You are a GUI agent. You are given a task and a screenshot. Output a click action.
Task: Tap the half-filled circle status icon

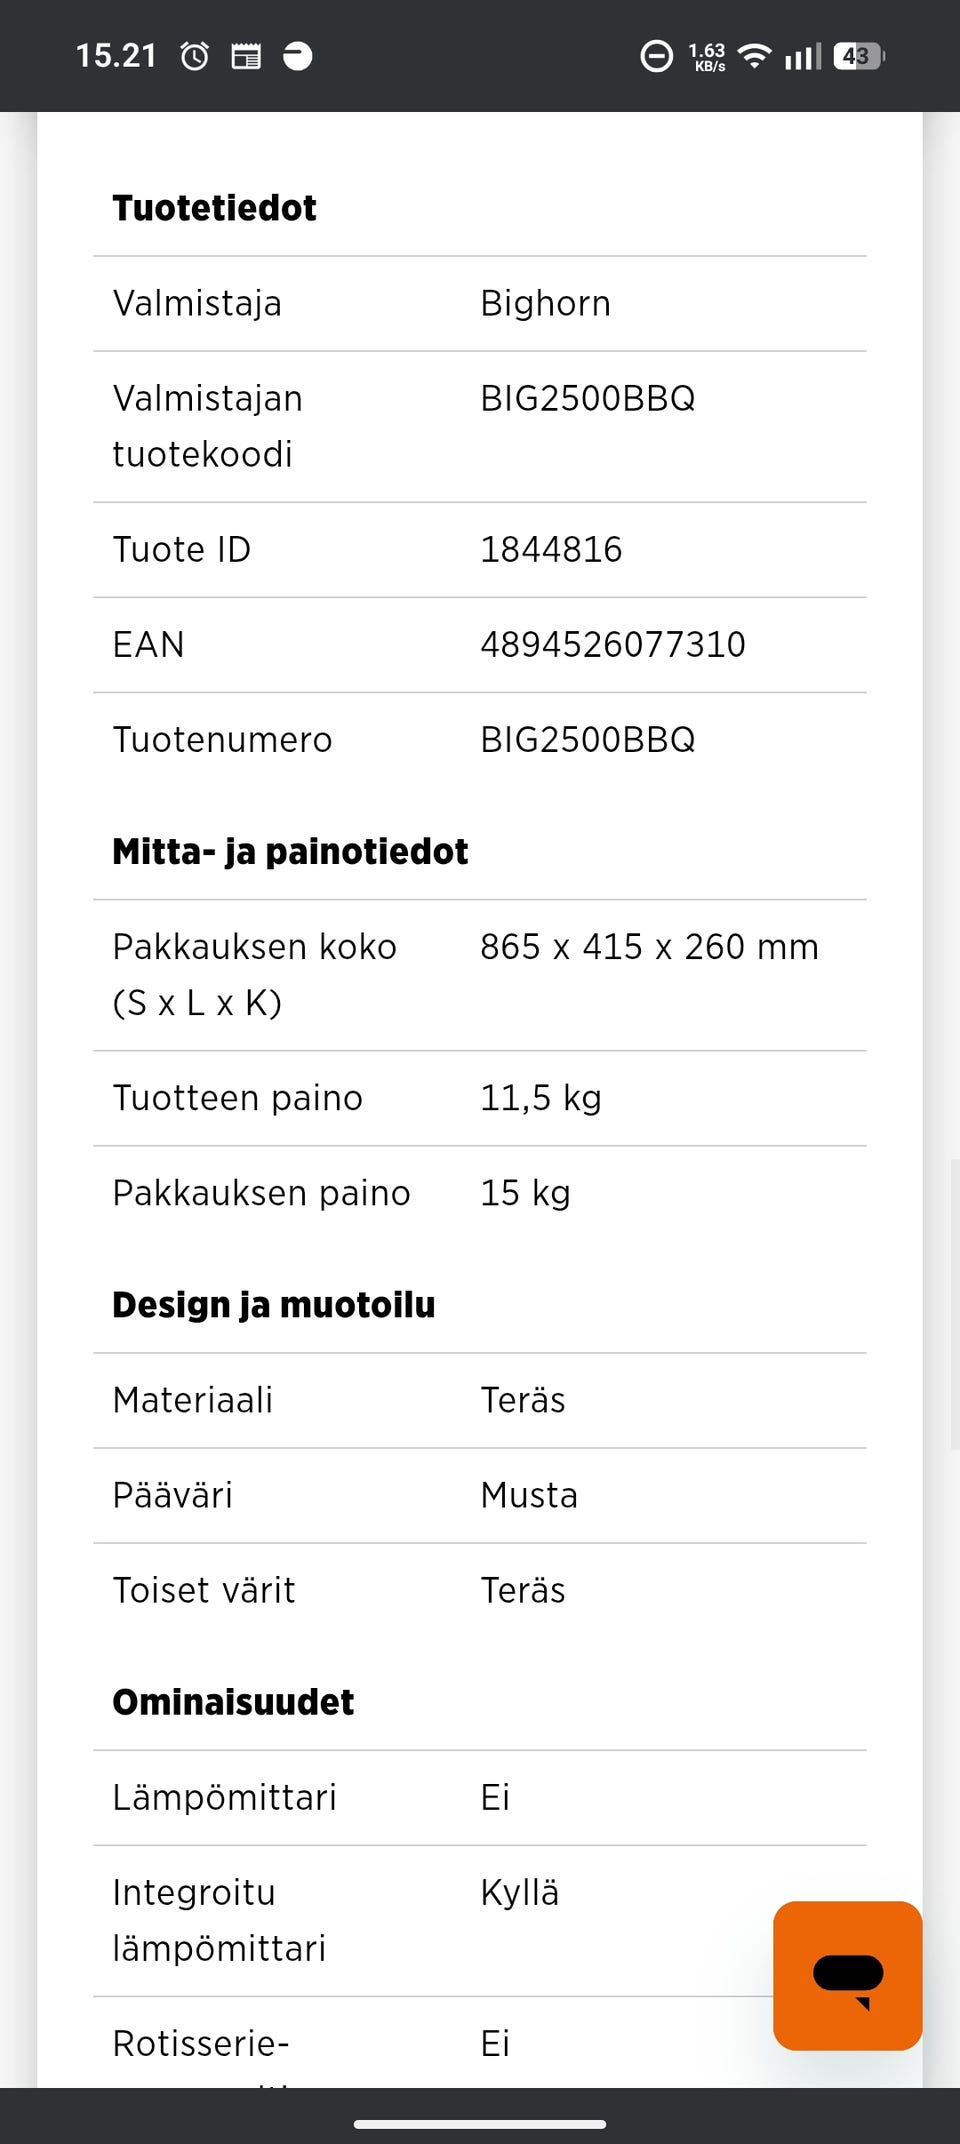click(298, 56)
